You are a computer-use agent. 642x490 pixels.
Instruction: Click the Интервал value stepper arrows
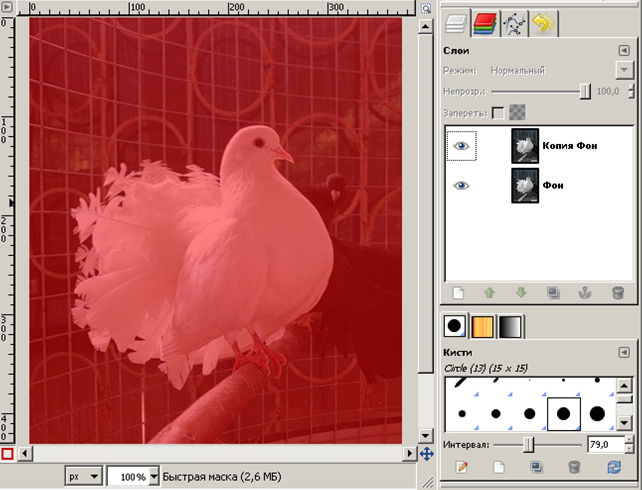tap(629, 445)
